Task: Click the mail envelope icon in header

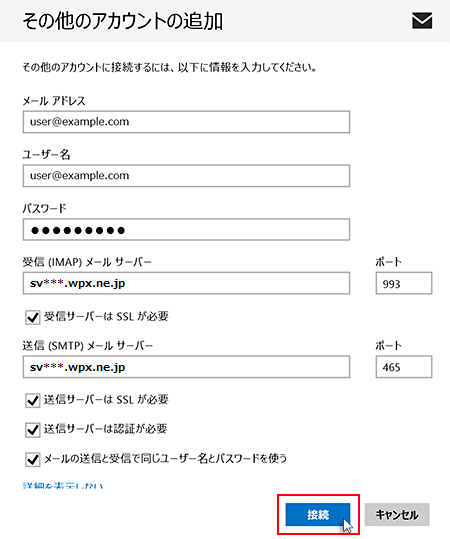Action: [x=422, y=21]
